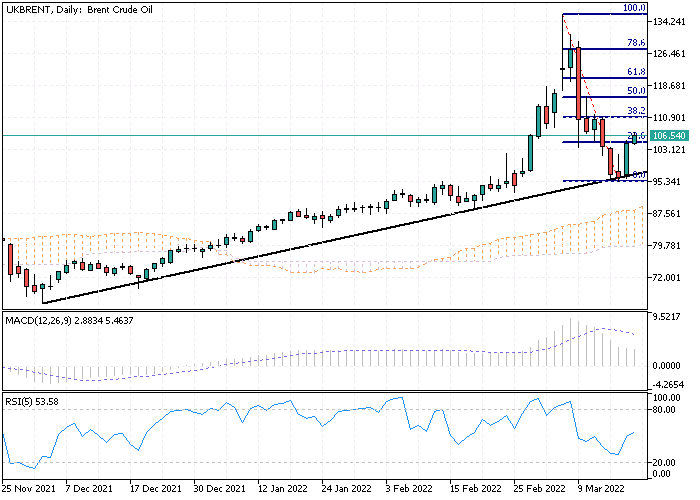
Task: Click the 9 Mar 2022 date label
Action: tap(599, 489)
